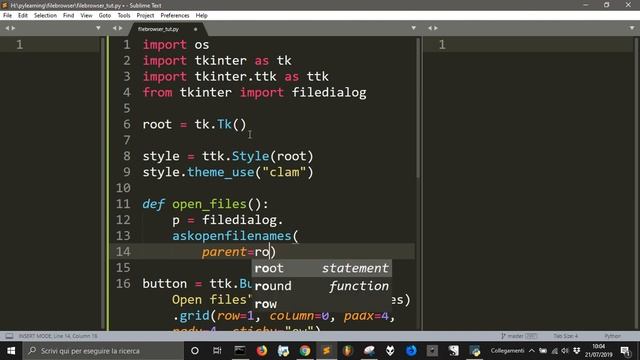Open the Edit menu

22,16
